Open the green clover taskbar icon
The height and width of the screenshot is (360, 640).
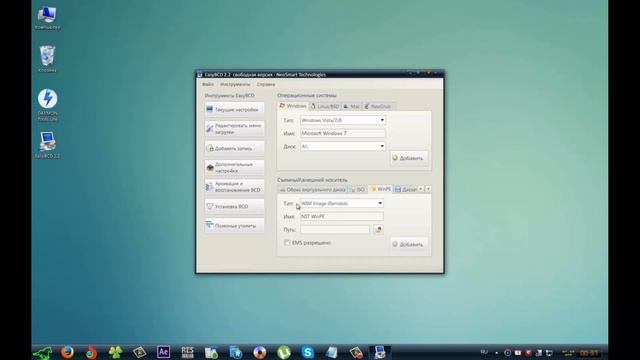point(116,352)
